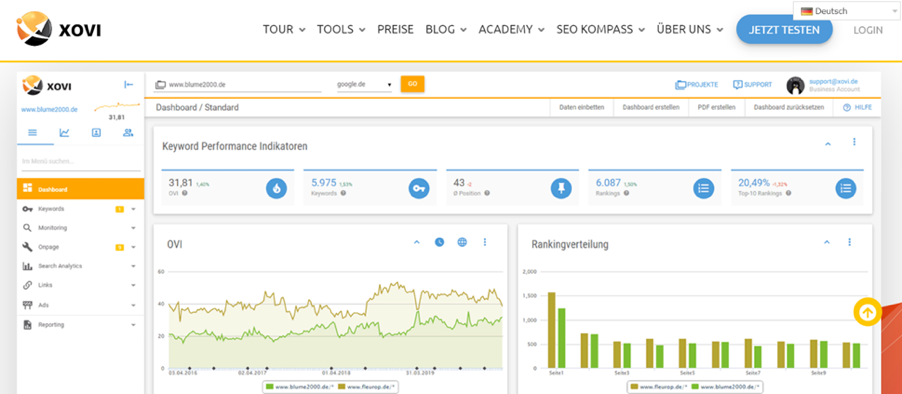Viewport: 902px width, 394px height.
Task: Click the Daten einbetten button
Action: [582, 108]
